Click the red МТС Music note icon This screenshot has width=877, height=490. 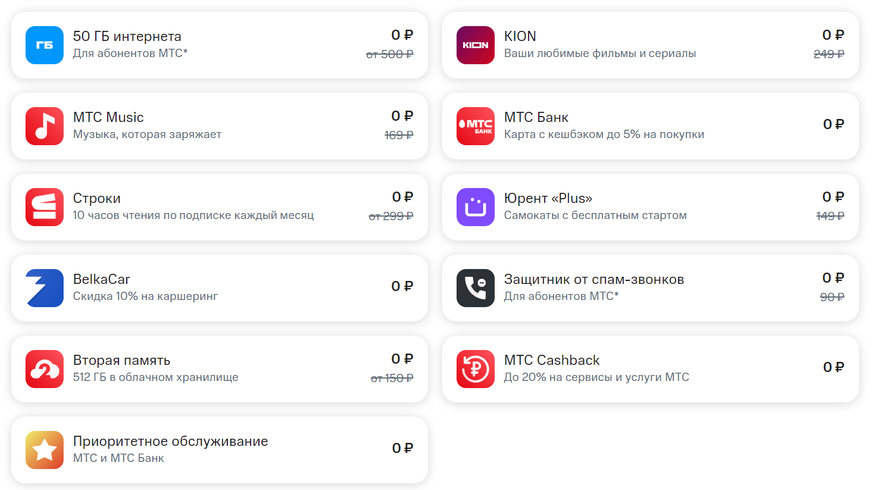44,126
